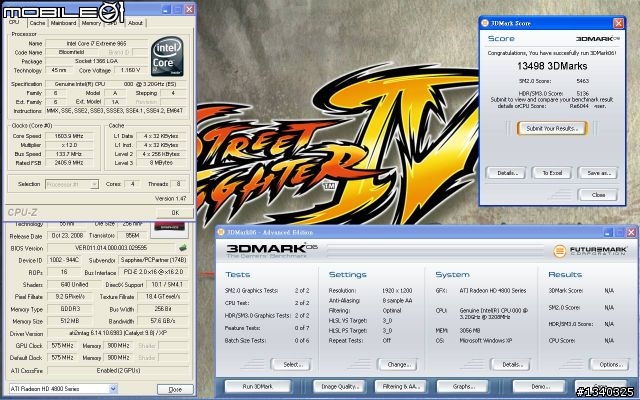Click the GPU Clock value 575 MHz
Screen dimensions: 640x400
pos(62,345)
